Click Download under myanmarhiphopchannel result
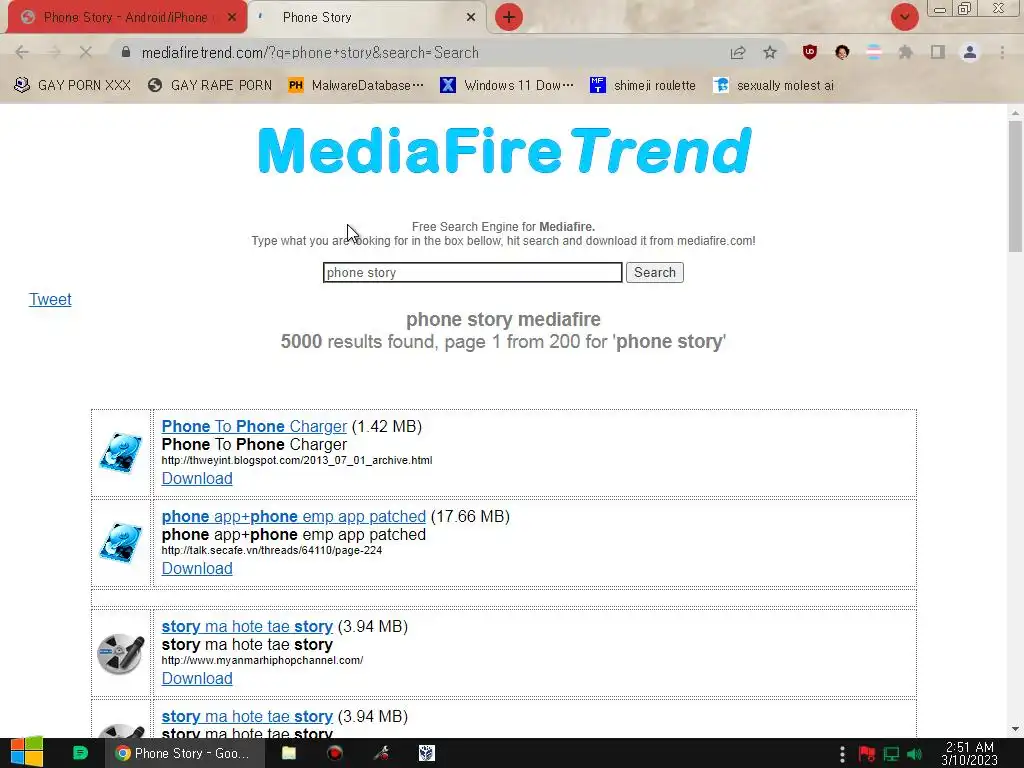 197,679
